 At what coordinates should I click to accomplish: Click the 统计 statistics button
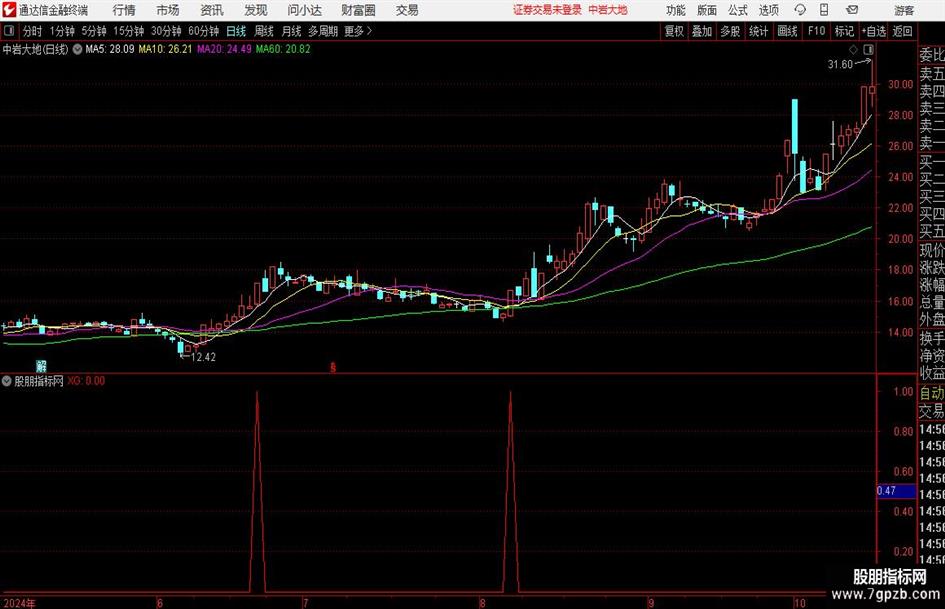pyautogui.click(x=758, y=31)
